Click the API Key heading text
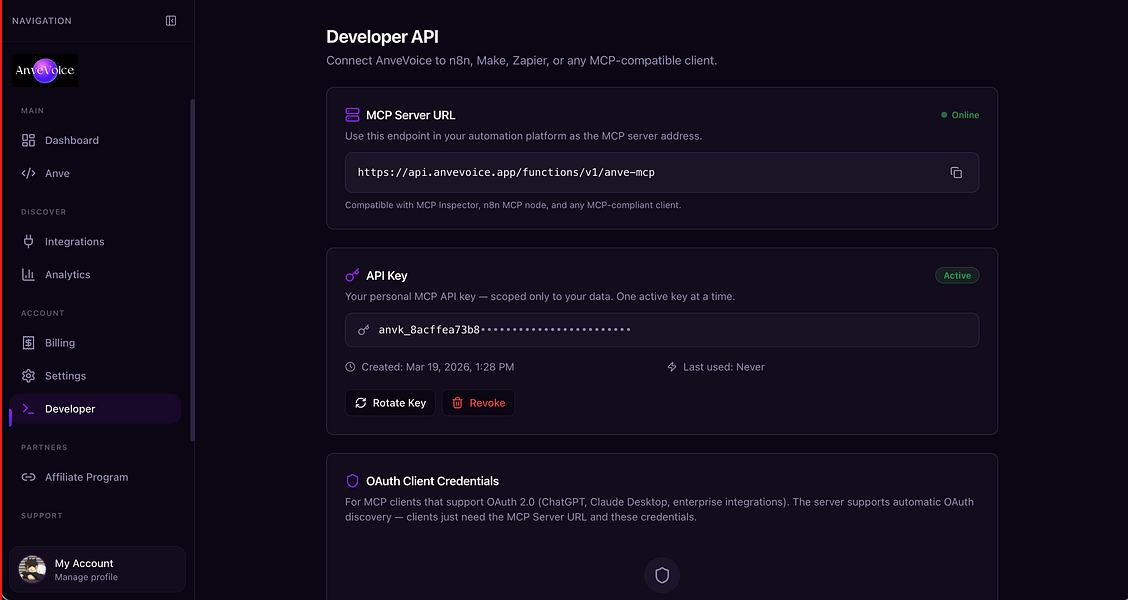Image resolution: width=1128 pixels, height=600 pixels. pyautogui.click(x=387, y=276)
